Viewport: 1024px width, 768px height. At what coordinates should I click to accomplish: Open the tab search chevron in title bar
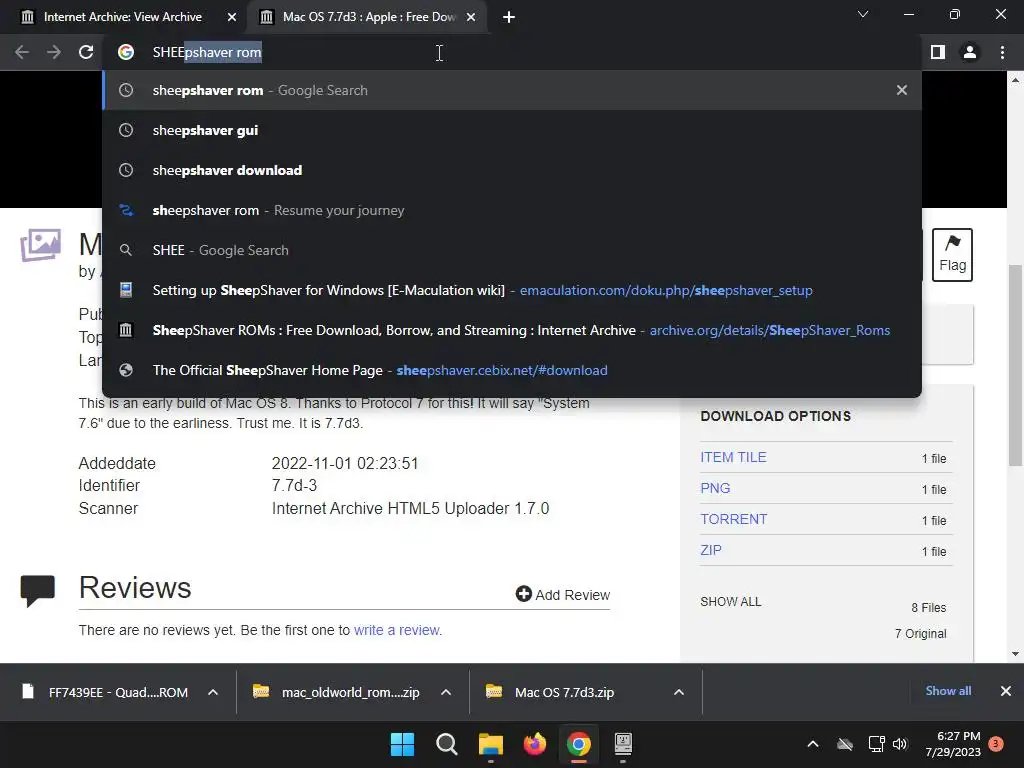pyautogui.click(x=863, y=14)
